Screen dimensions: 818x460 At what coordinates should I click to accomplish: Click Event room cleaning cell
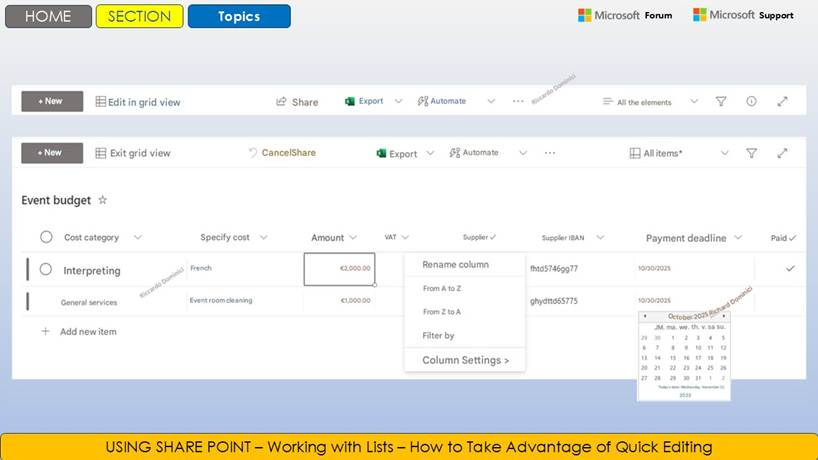(x=221, y=300)
